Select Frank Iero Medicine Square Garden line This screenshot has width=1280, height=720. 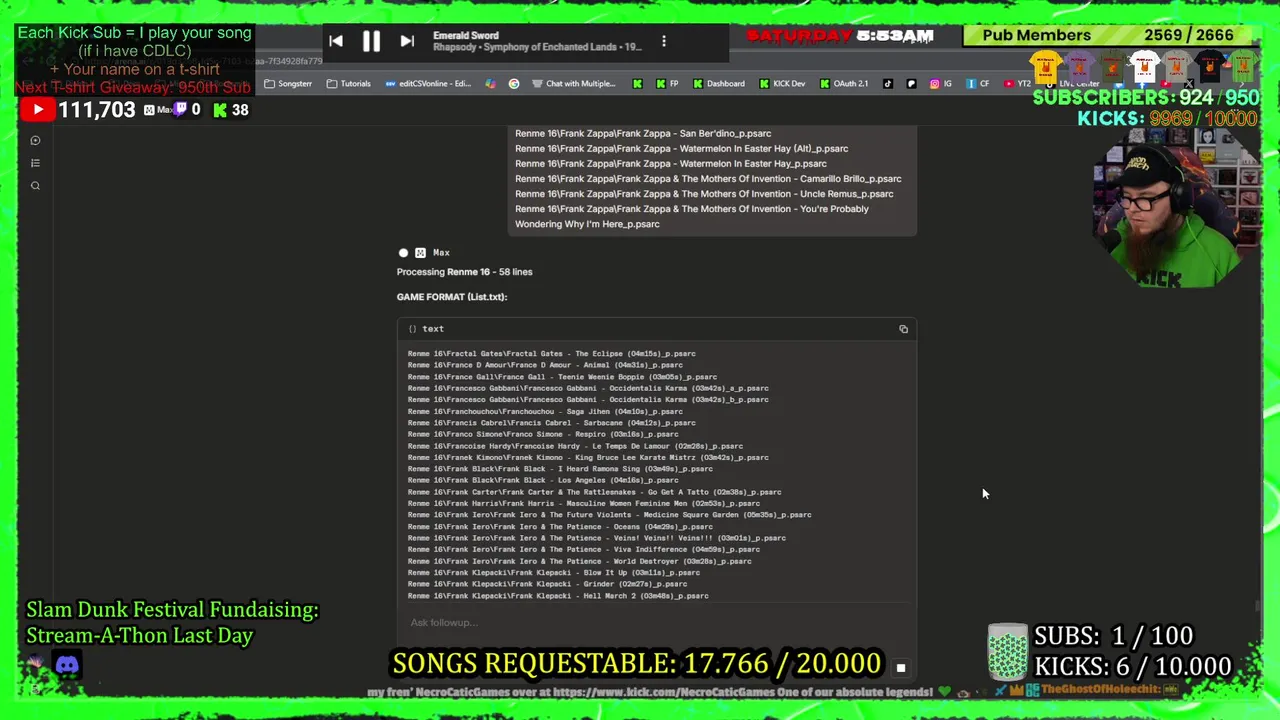click(x=609, y=515)
